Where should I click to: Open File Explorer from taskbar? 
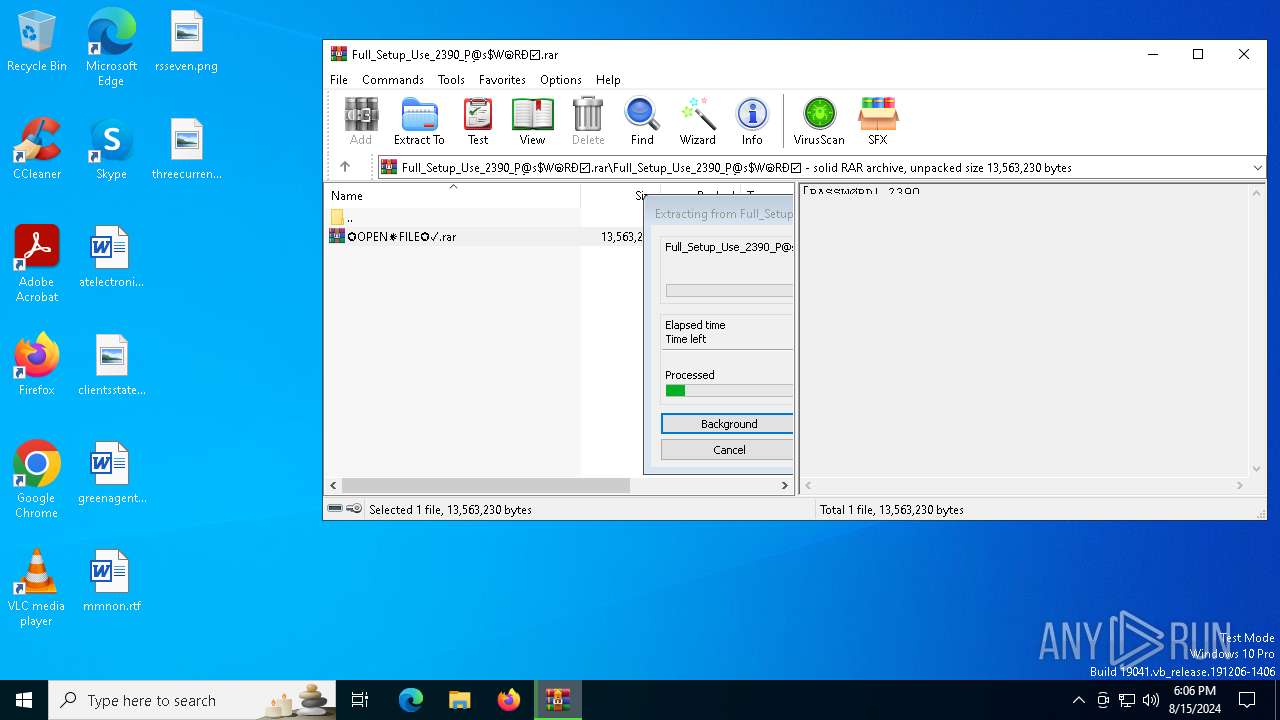pos(459,700)
